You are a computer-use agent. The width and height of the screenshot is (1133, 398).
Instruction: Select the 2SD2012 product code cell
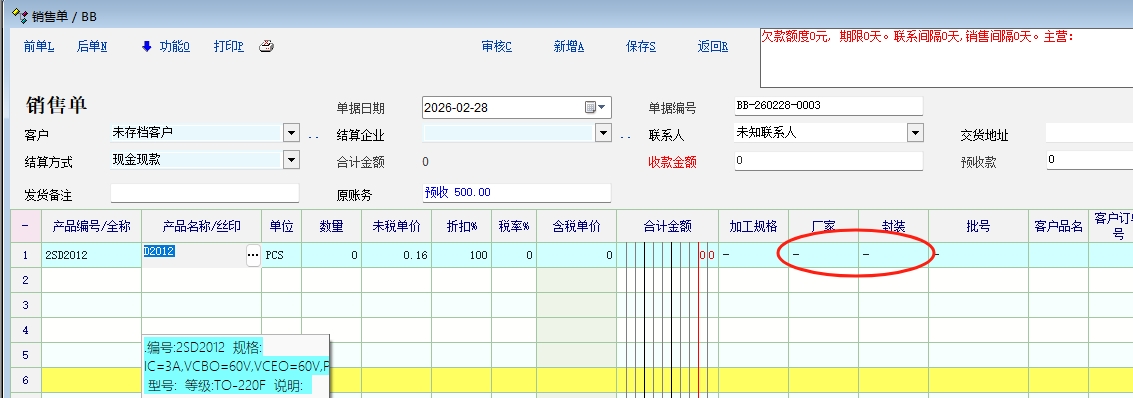pyautogui.click(x=92, y=255)
